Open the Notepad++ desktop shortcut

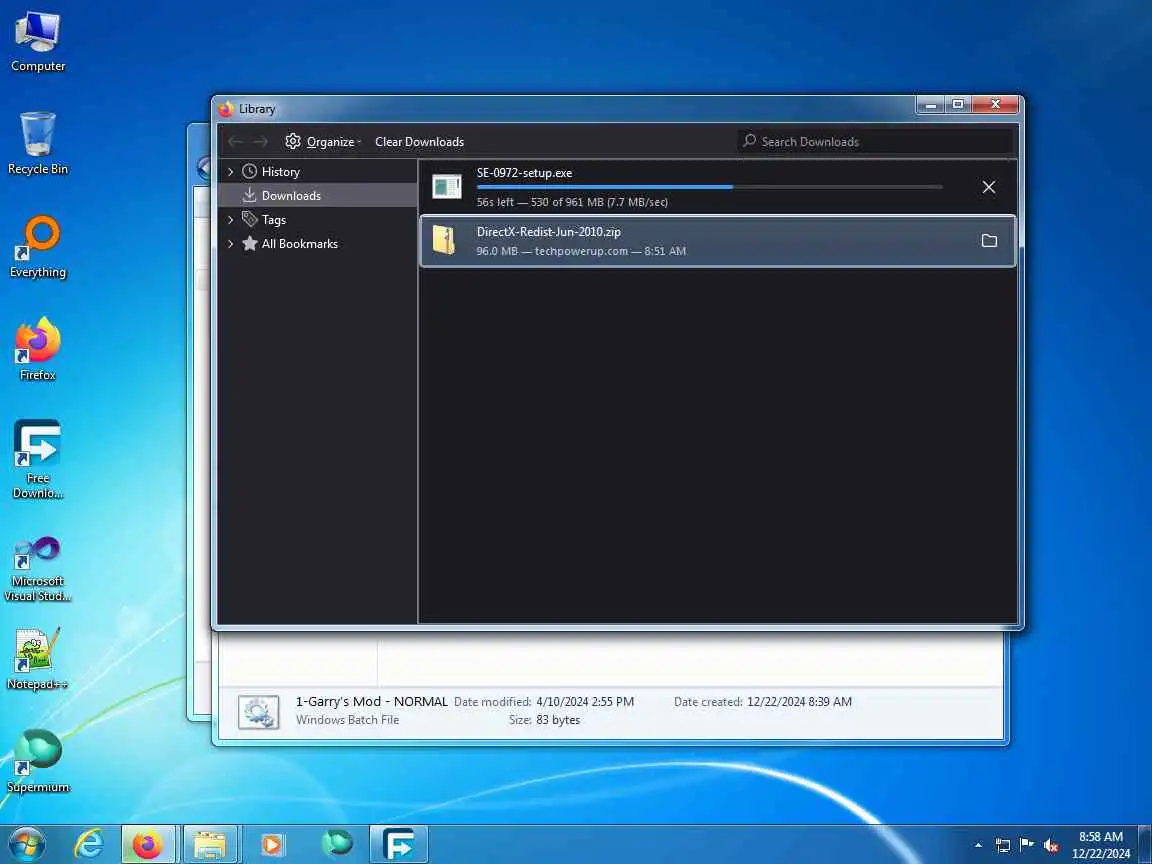pyautogui.click(x=37, y=659)
